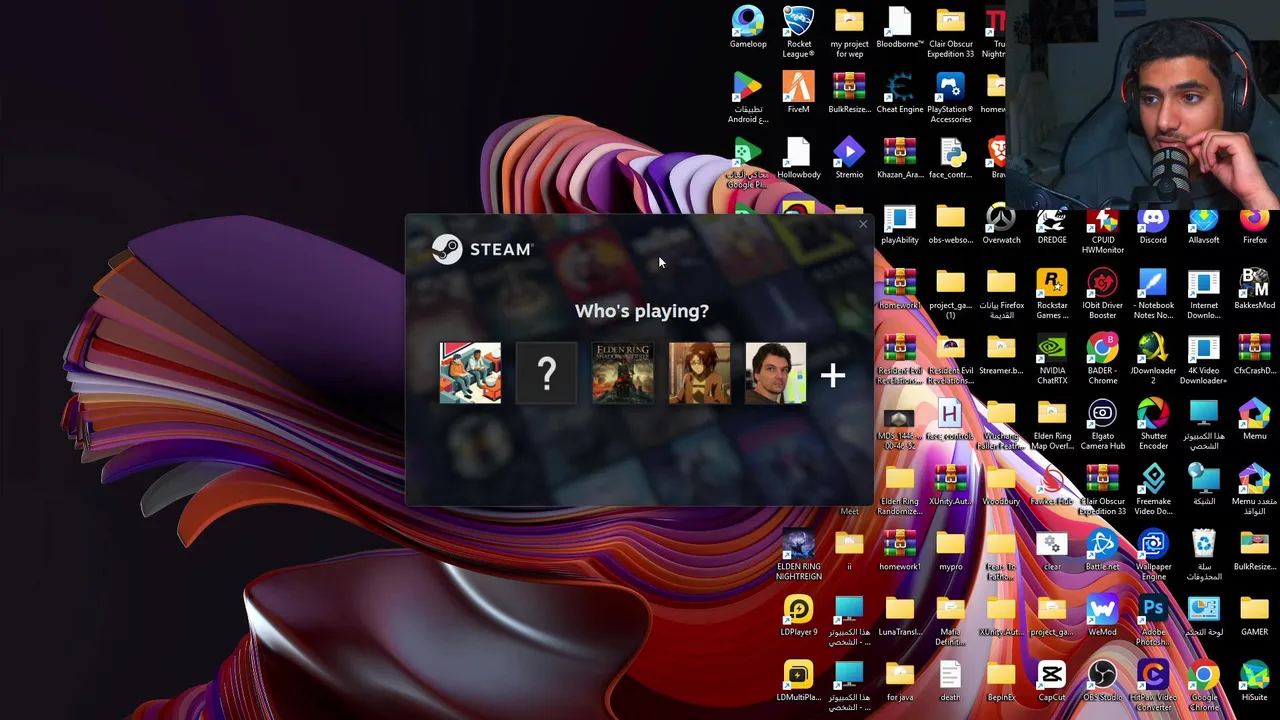Open Battle.net launcher

[x=1102, y=551]
